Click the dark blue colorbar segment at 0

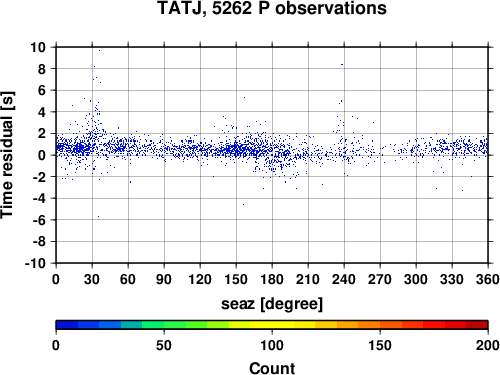click(67, 324)
